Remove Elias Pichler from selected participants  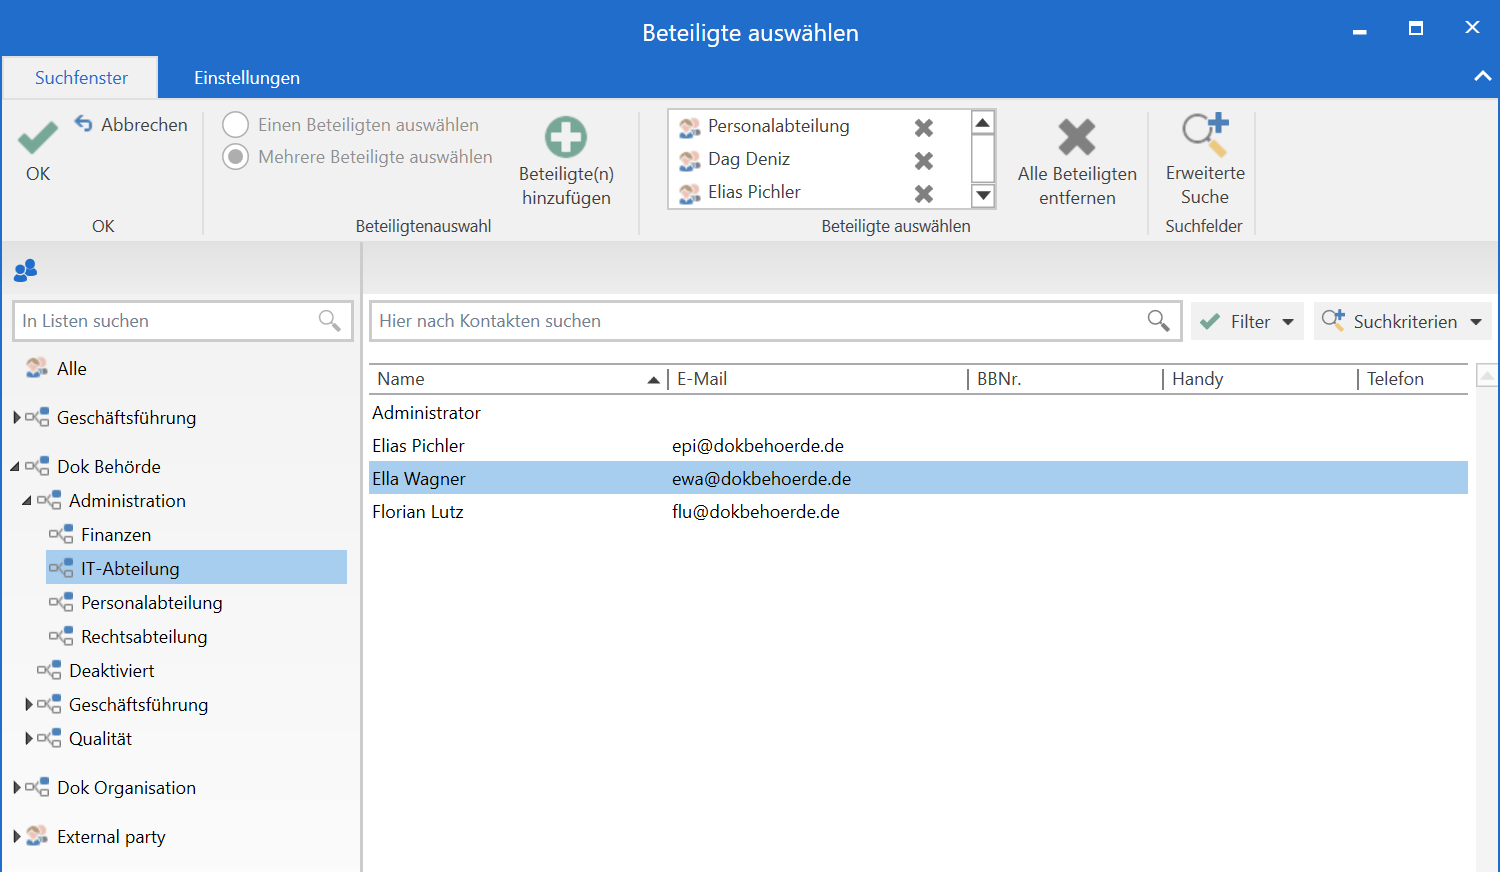[x=924, y=194]
